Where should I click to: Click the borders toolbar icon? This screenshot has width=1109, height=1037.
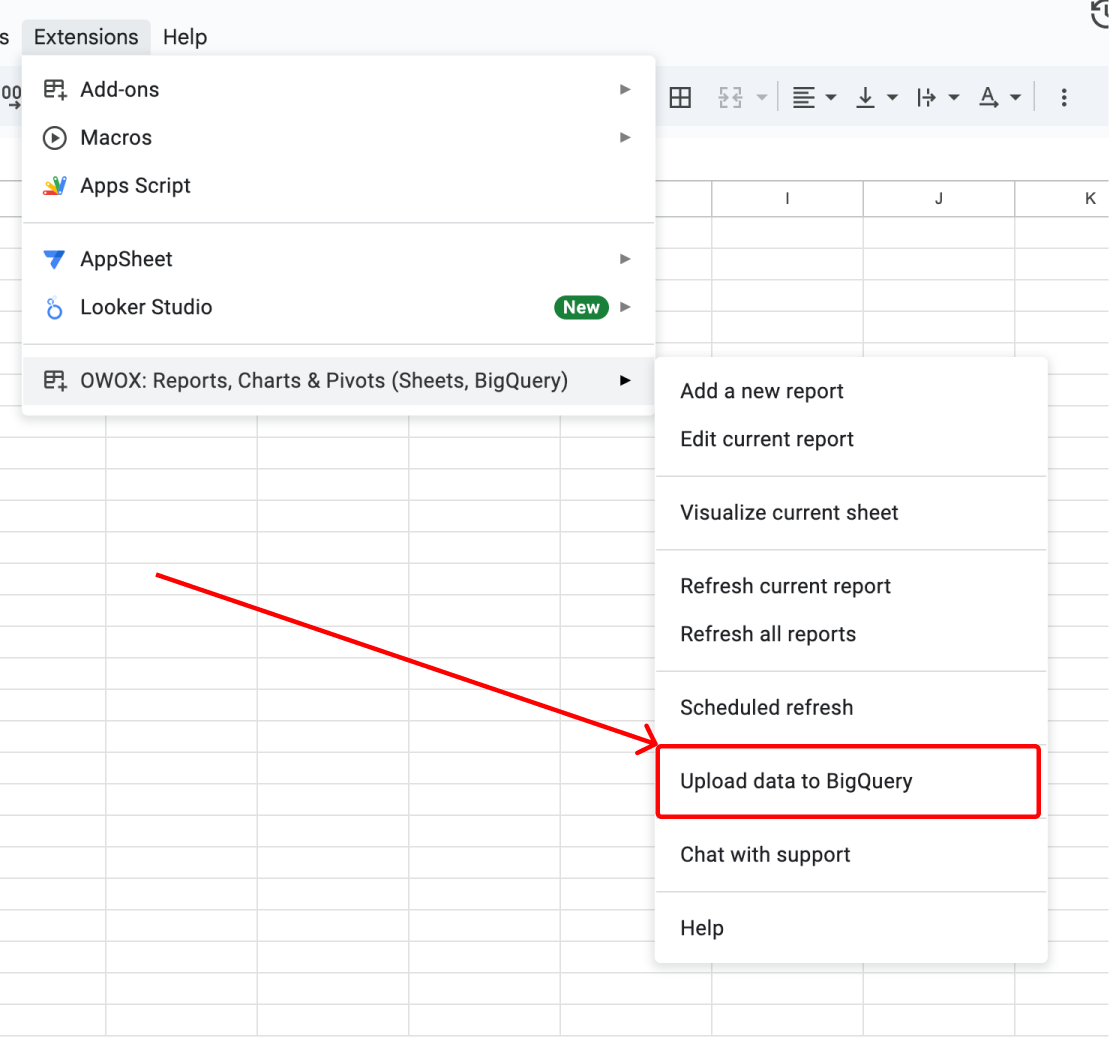click(x=680, y=97)
